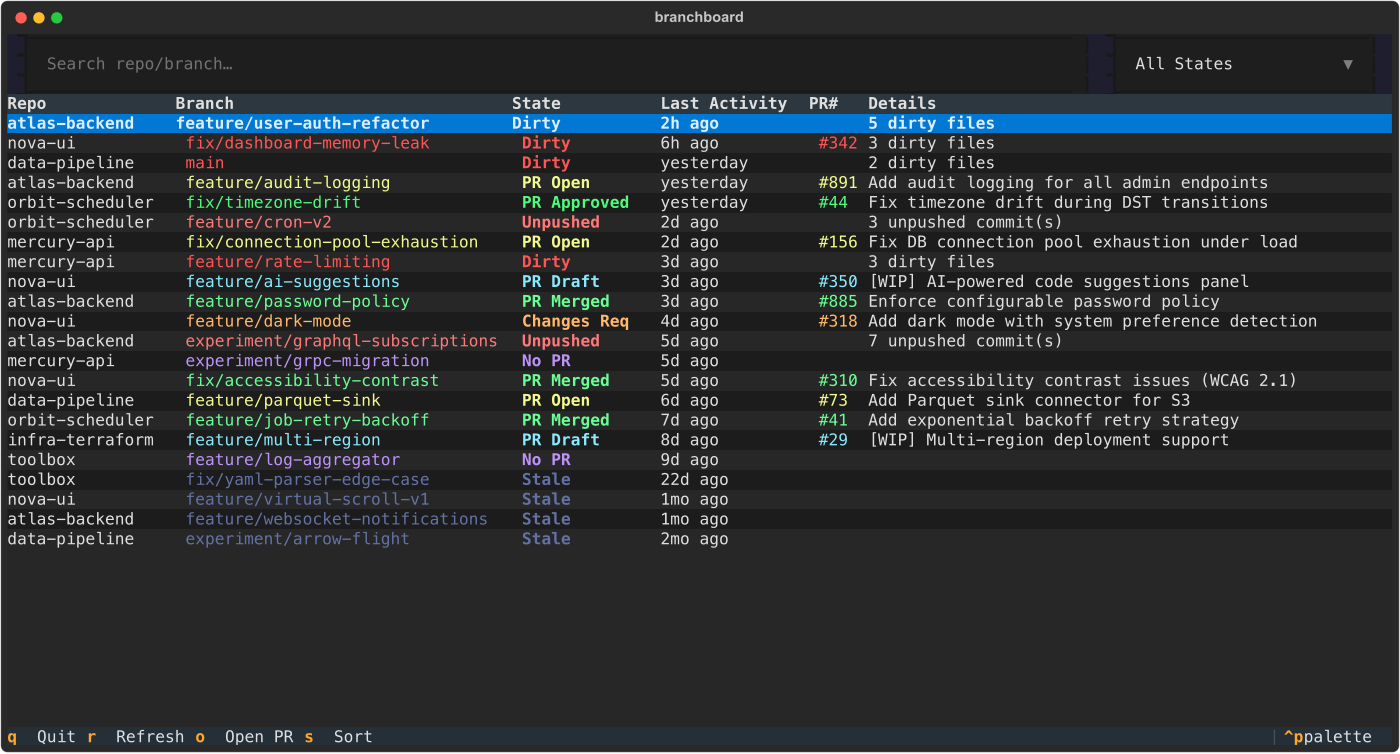Click the Search repo/branch input field
Viewport: 1400px width, 754px height.
pyautogui.click(x=556, y=64)
